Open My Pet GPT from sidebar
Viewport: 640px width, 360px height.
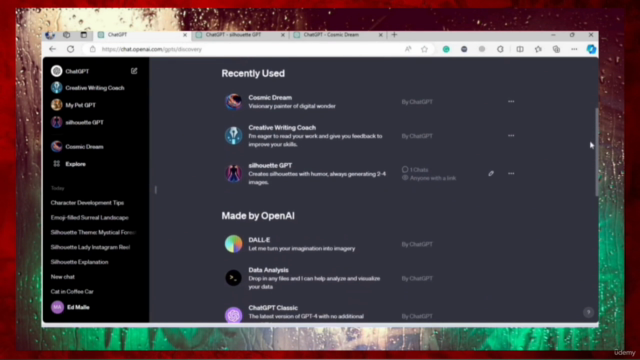[80, 105]
